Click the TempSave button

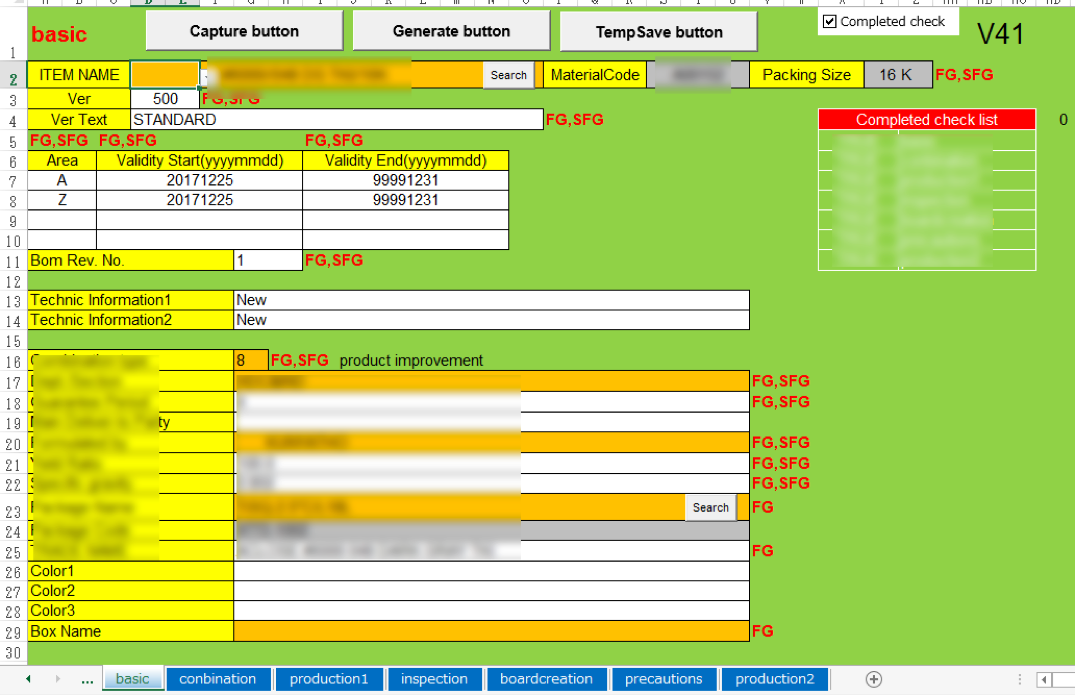tap(659, 32)
